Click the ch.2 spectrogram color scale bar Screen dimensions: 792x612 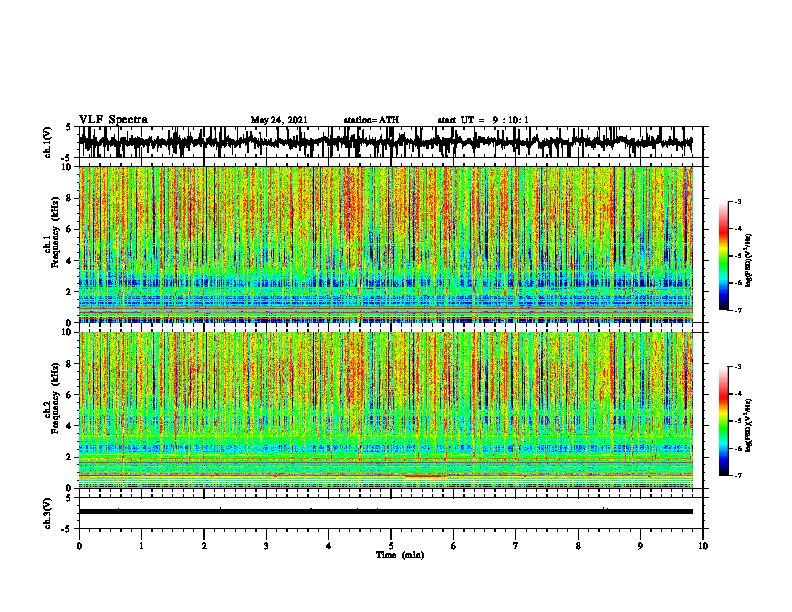(x=723, y=421)
